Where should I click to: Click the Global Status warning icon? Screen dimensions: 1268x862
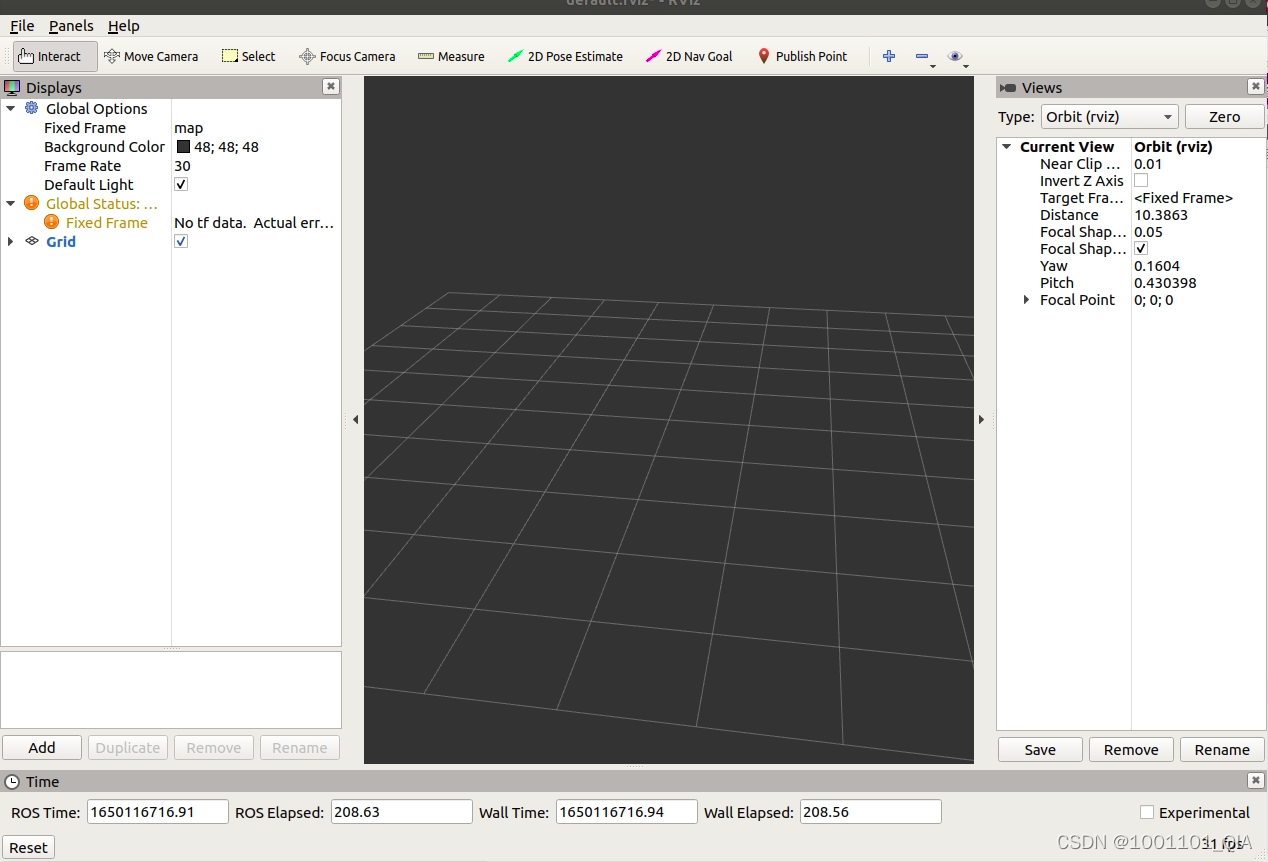[32, 203]
